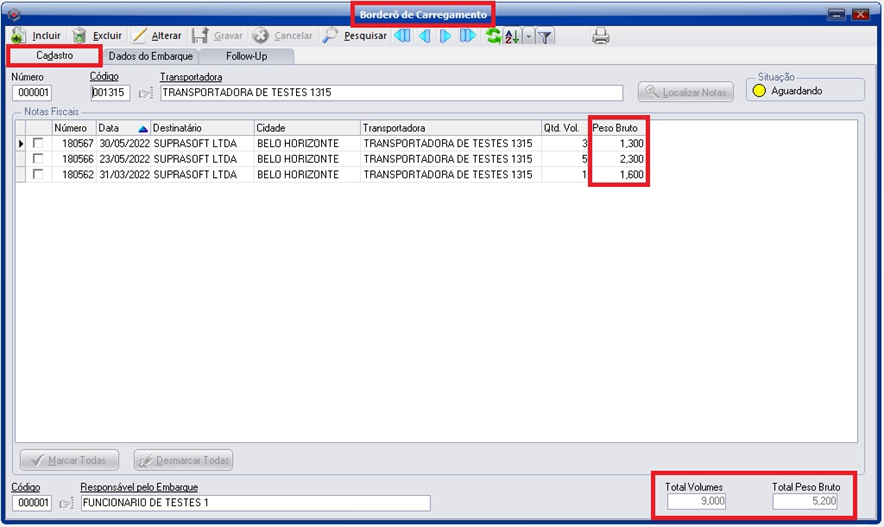Open the Follow-Up tab
Image resolution: width=884 pixels, height=527 pixels.
coord(246,56)
